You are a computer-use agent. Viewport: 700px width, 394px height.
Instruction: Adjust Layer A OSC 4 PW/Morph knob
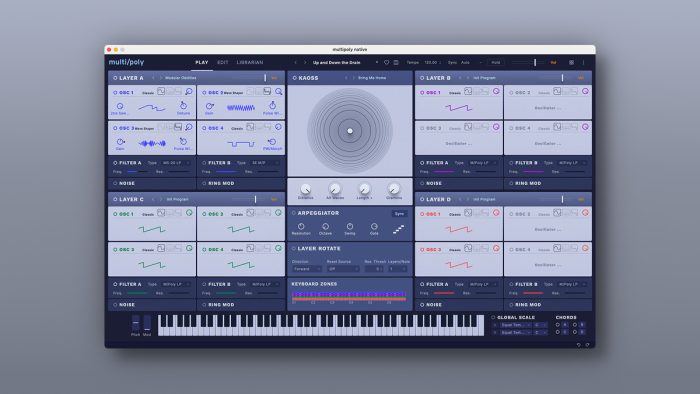(x=272, y=141)
